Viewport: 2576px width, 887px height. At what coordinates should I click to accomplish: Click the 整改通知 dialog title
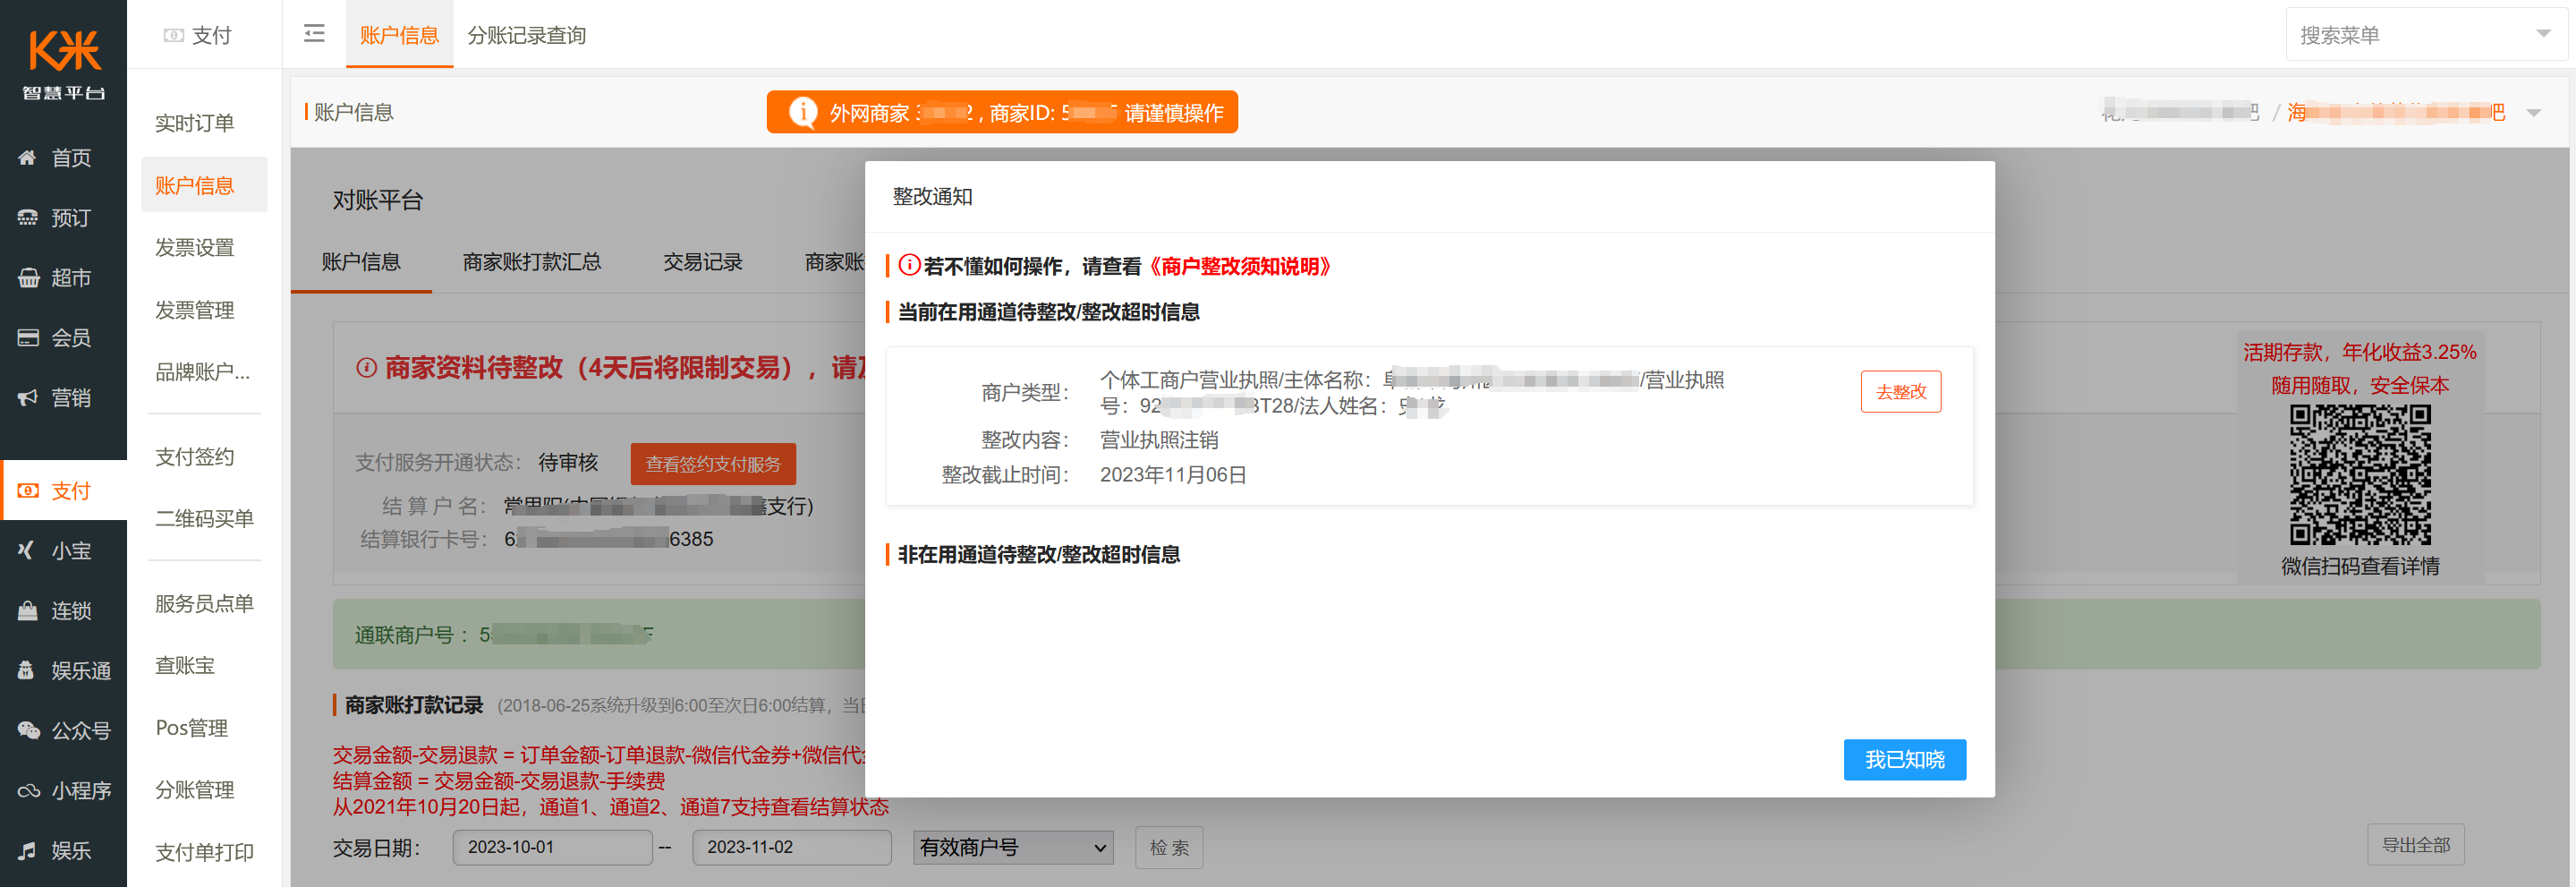coord(932,197)
